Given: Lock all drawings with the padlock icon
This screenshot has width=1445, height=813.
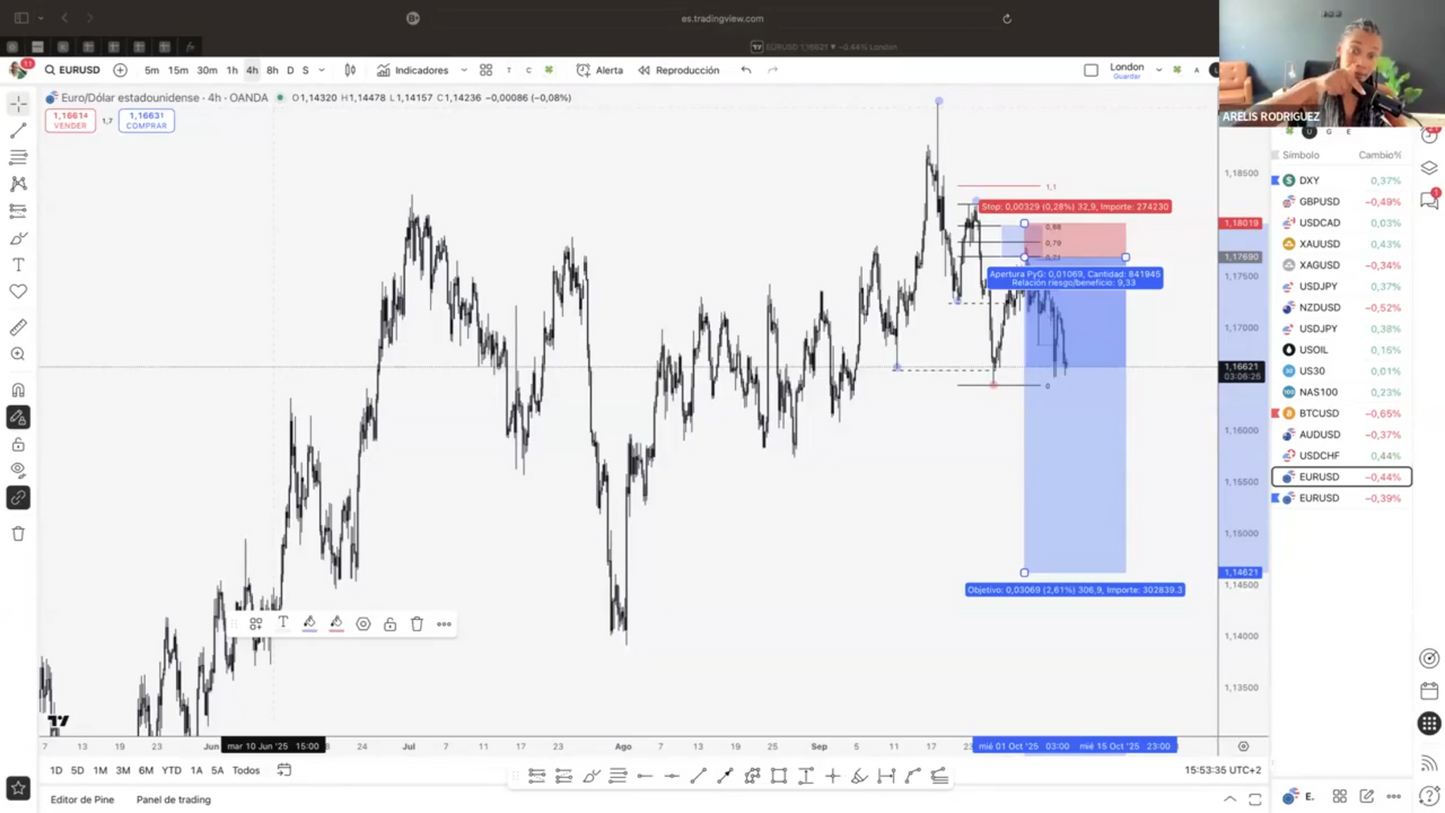Looking at the screenshot, I should tap(17, 444).
